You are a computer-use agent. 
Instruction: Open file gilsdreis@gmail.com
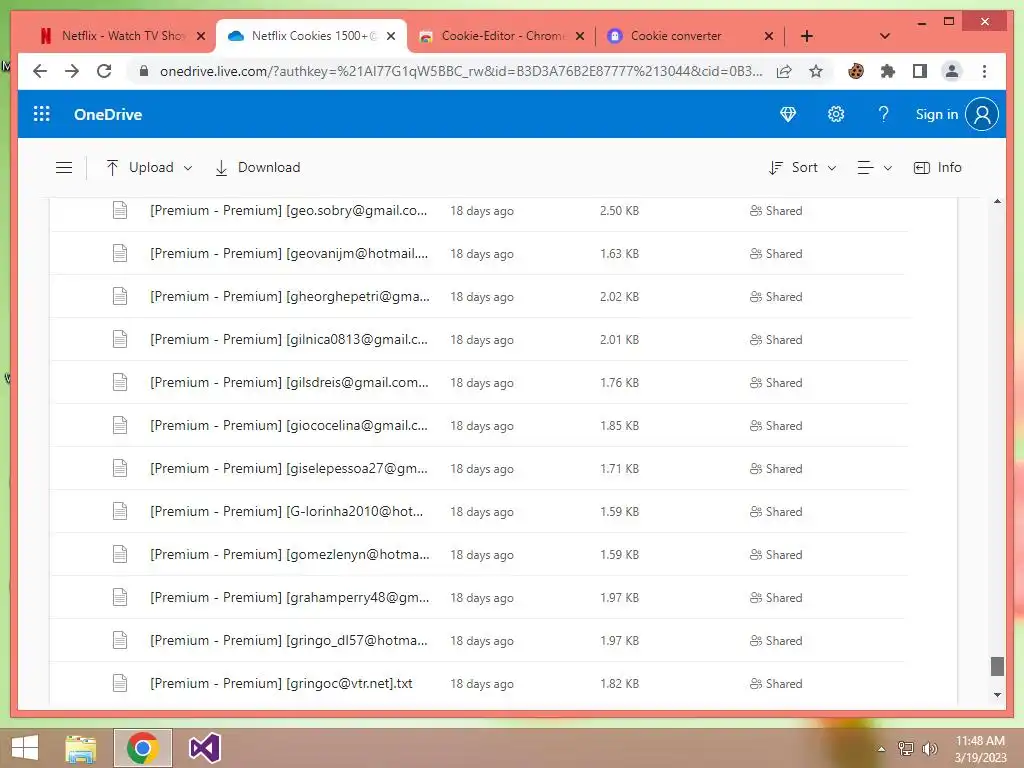point(289,383)
